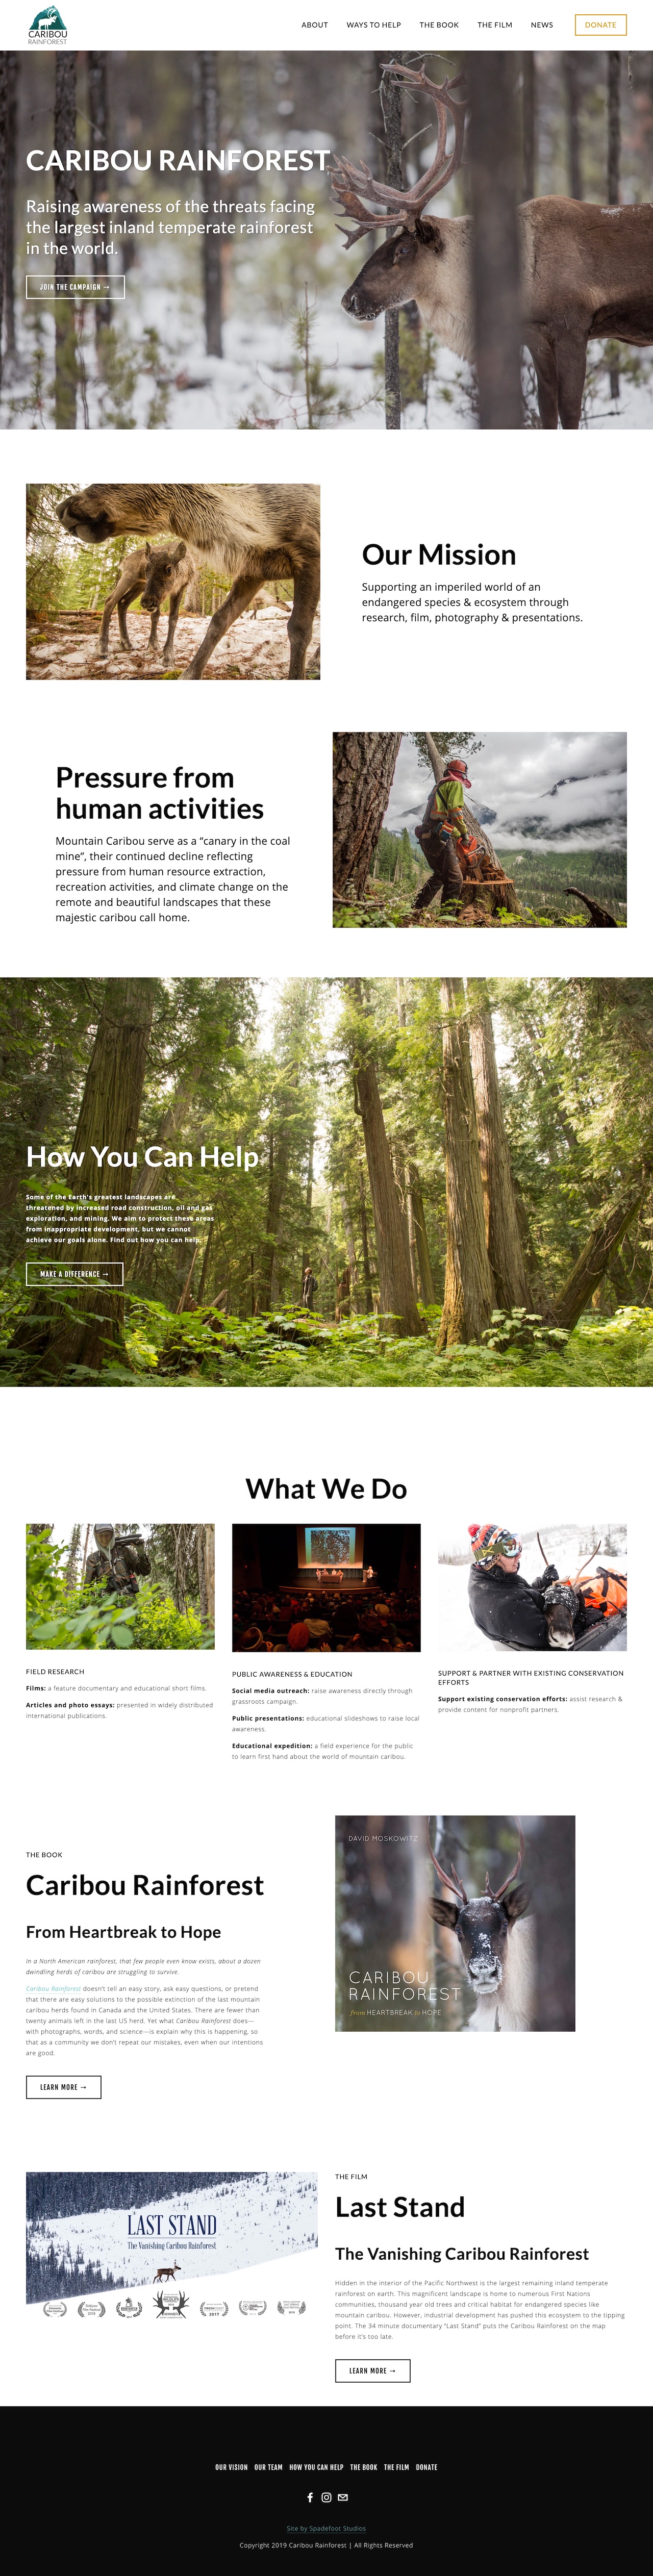Open News from top navigation
This screenshot has width=653, height=2576.
coord(542,25)
